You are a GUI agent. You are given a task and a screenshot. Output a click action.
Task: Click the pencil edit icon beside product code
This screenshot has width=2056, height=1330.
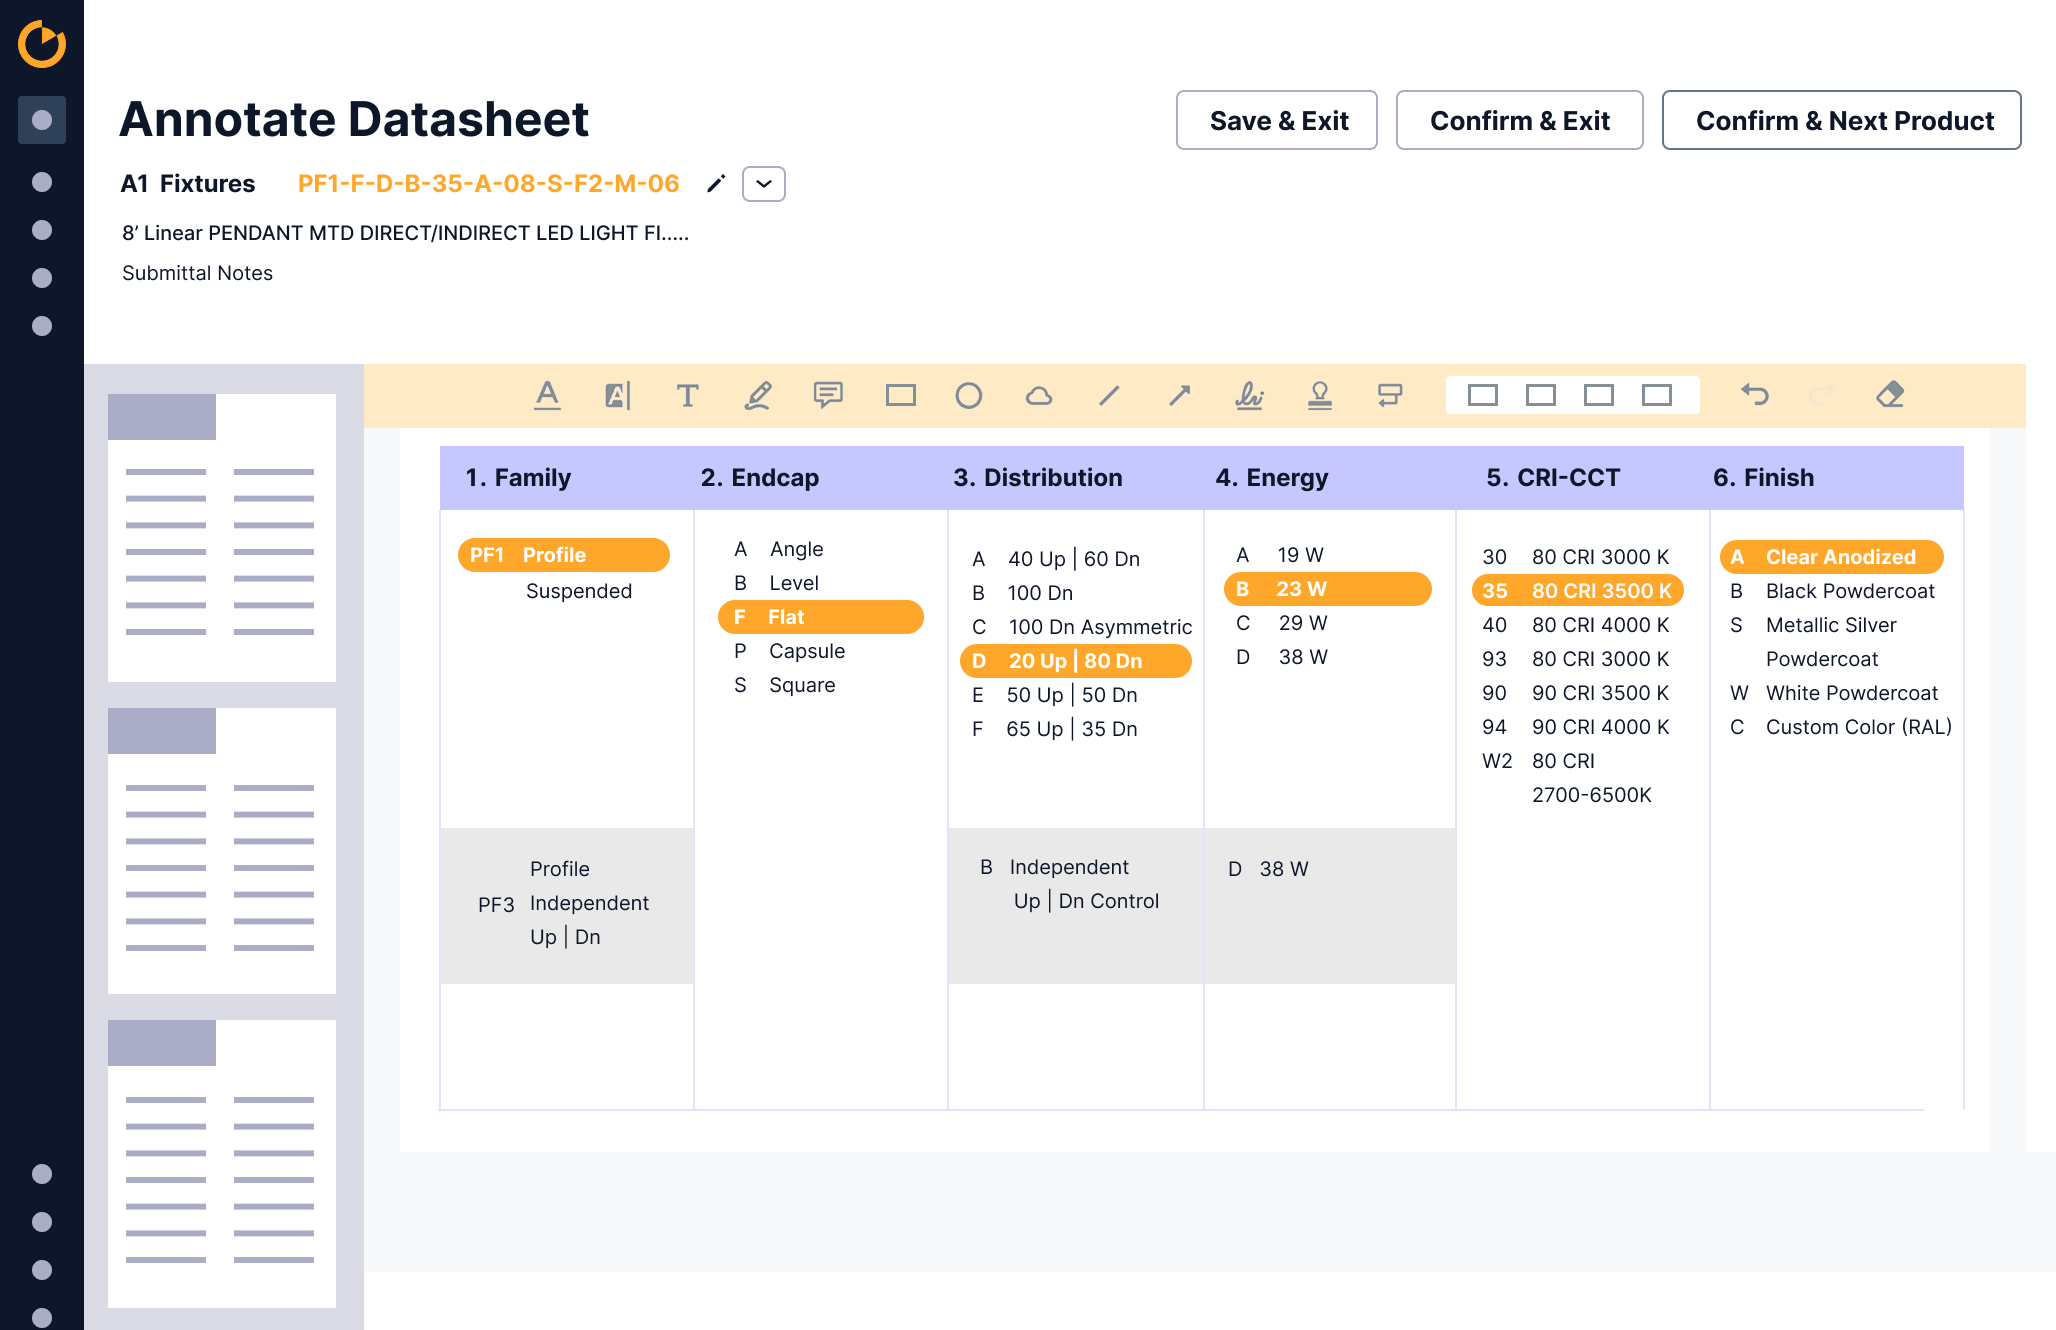[716, 184]
